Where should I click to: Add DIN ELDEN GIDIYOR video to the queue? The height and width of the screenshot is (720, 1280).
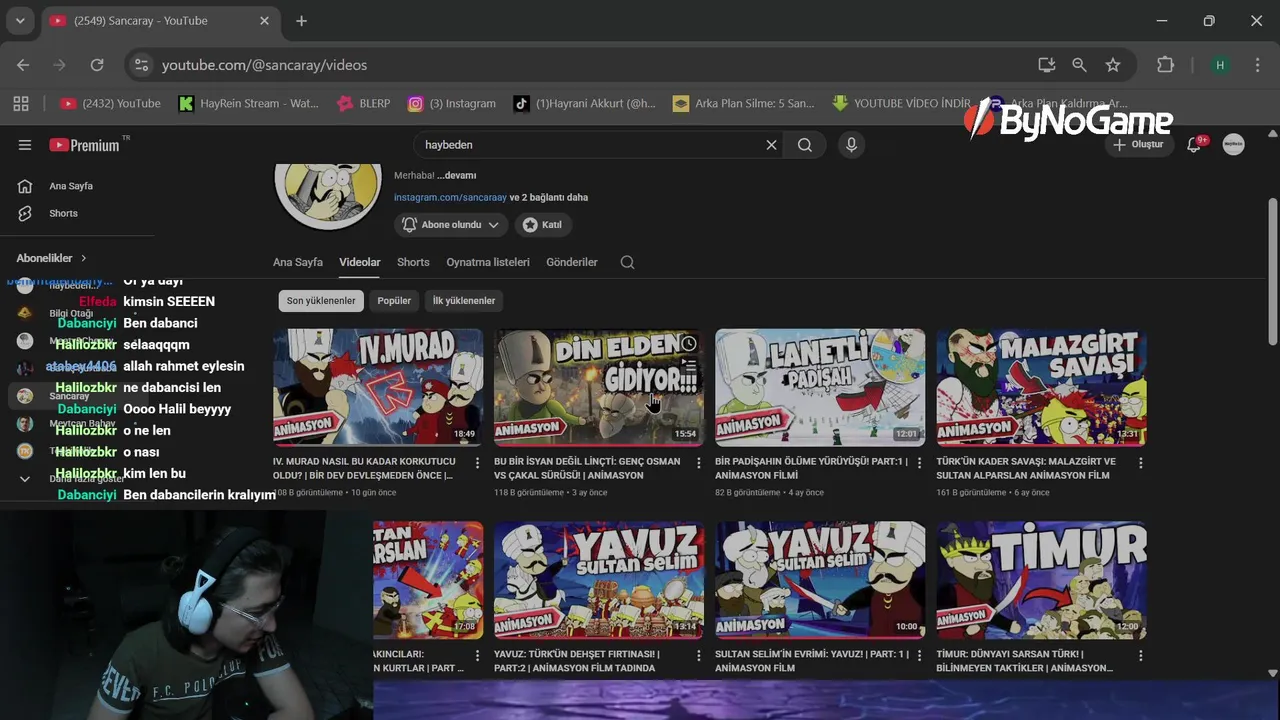689,367
